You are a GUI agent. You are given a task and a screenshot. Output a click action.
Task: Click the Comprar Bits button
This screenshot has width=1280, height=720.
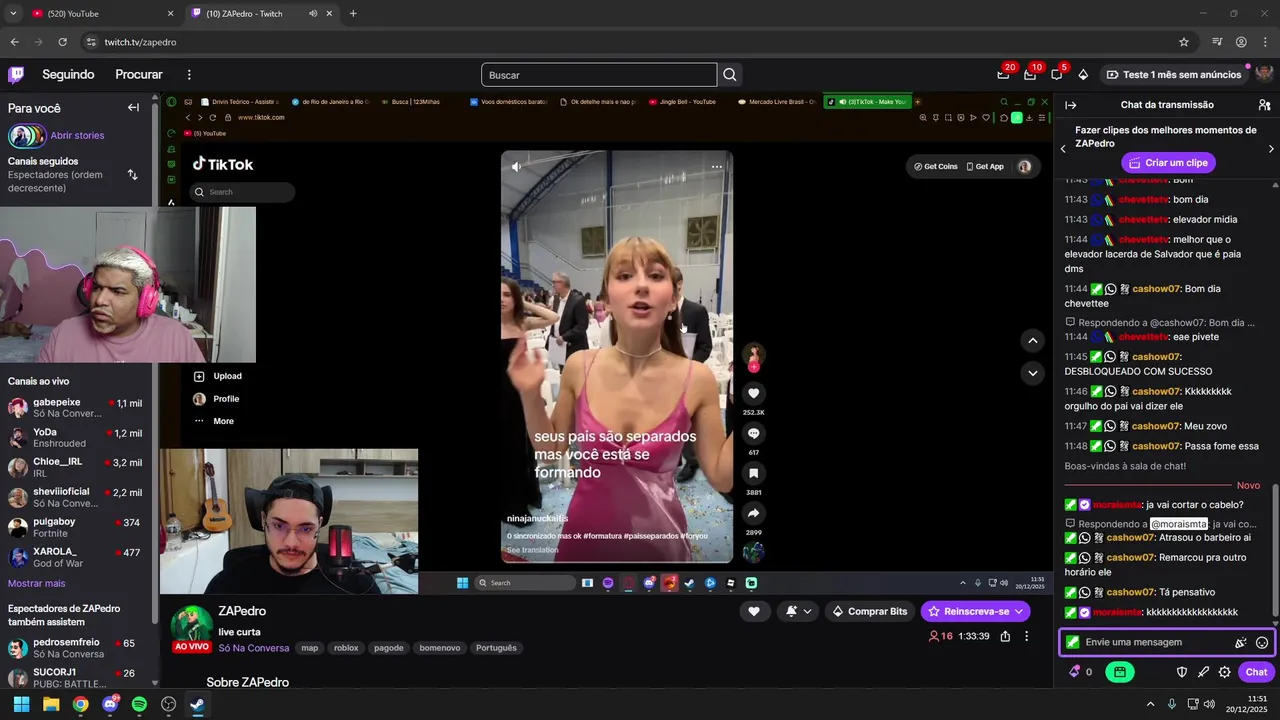point(869,611)
